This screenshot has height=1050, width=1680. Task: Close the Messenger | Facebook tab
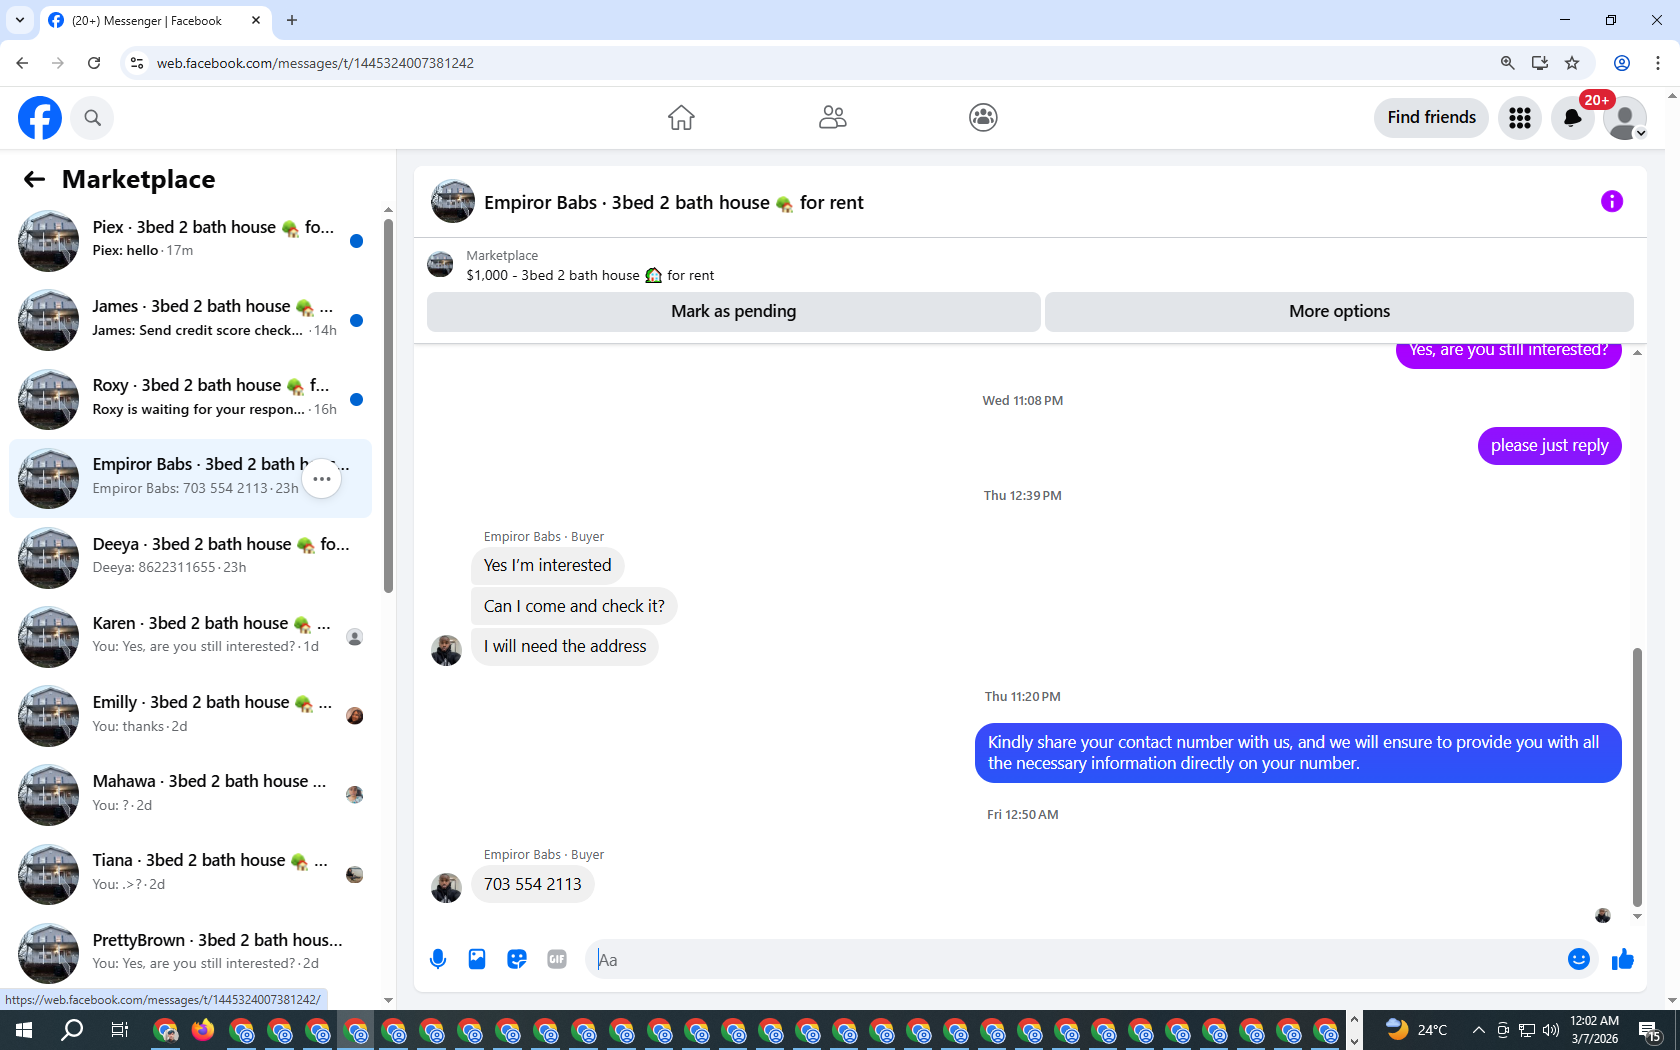pos(256,20)
